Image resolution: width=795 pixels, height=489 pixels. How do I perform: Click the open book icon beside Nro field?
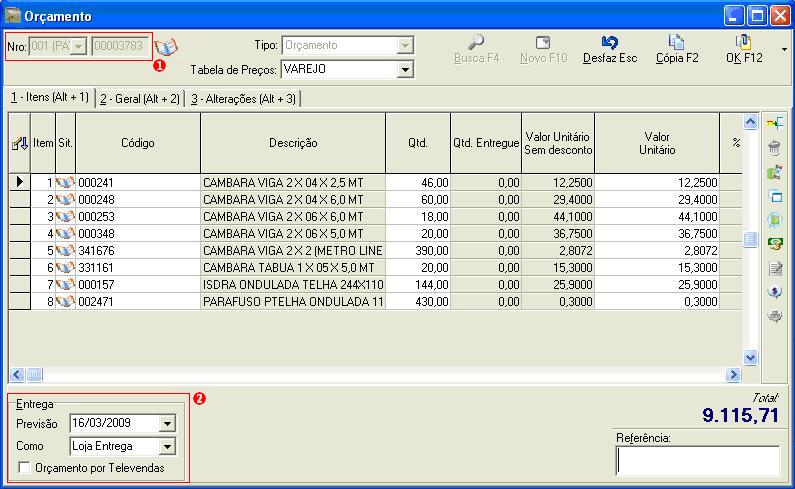pos(166,48)
